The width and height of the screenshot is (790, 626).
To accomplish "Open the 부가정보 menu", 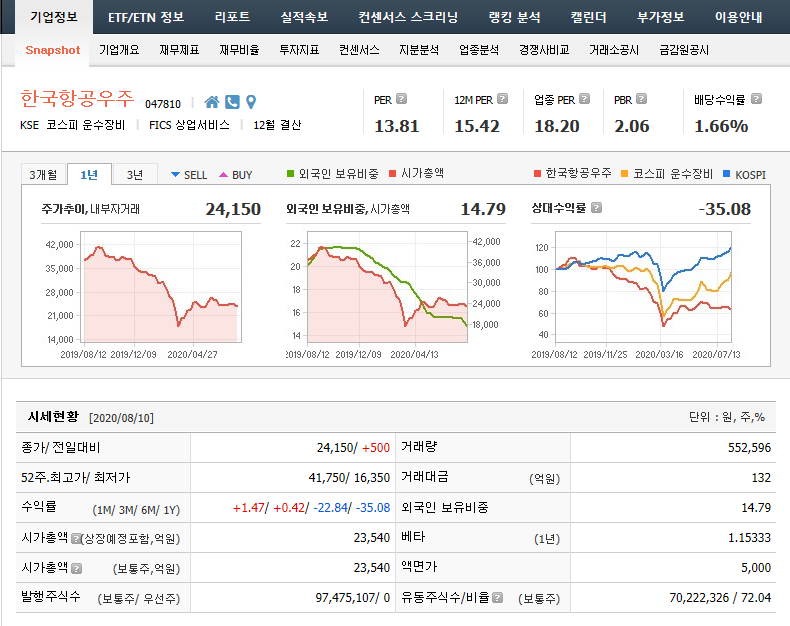I will (x=661, y=17).
